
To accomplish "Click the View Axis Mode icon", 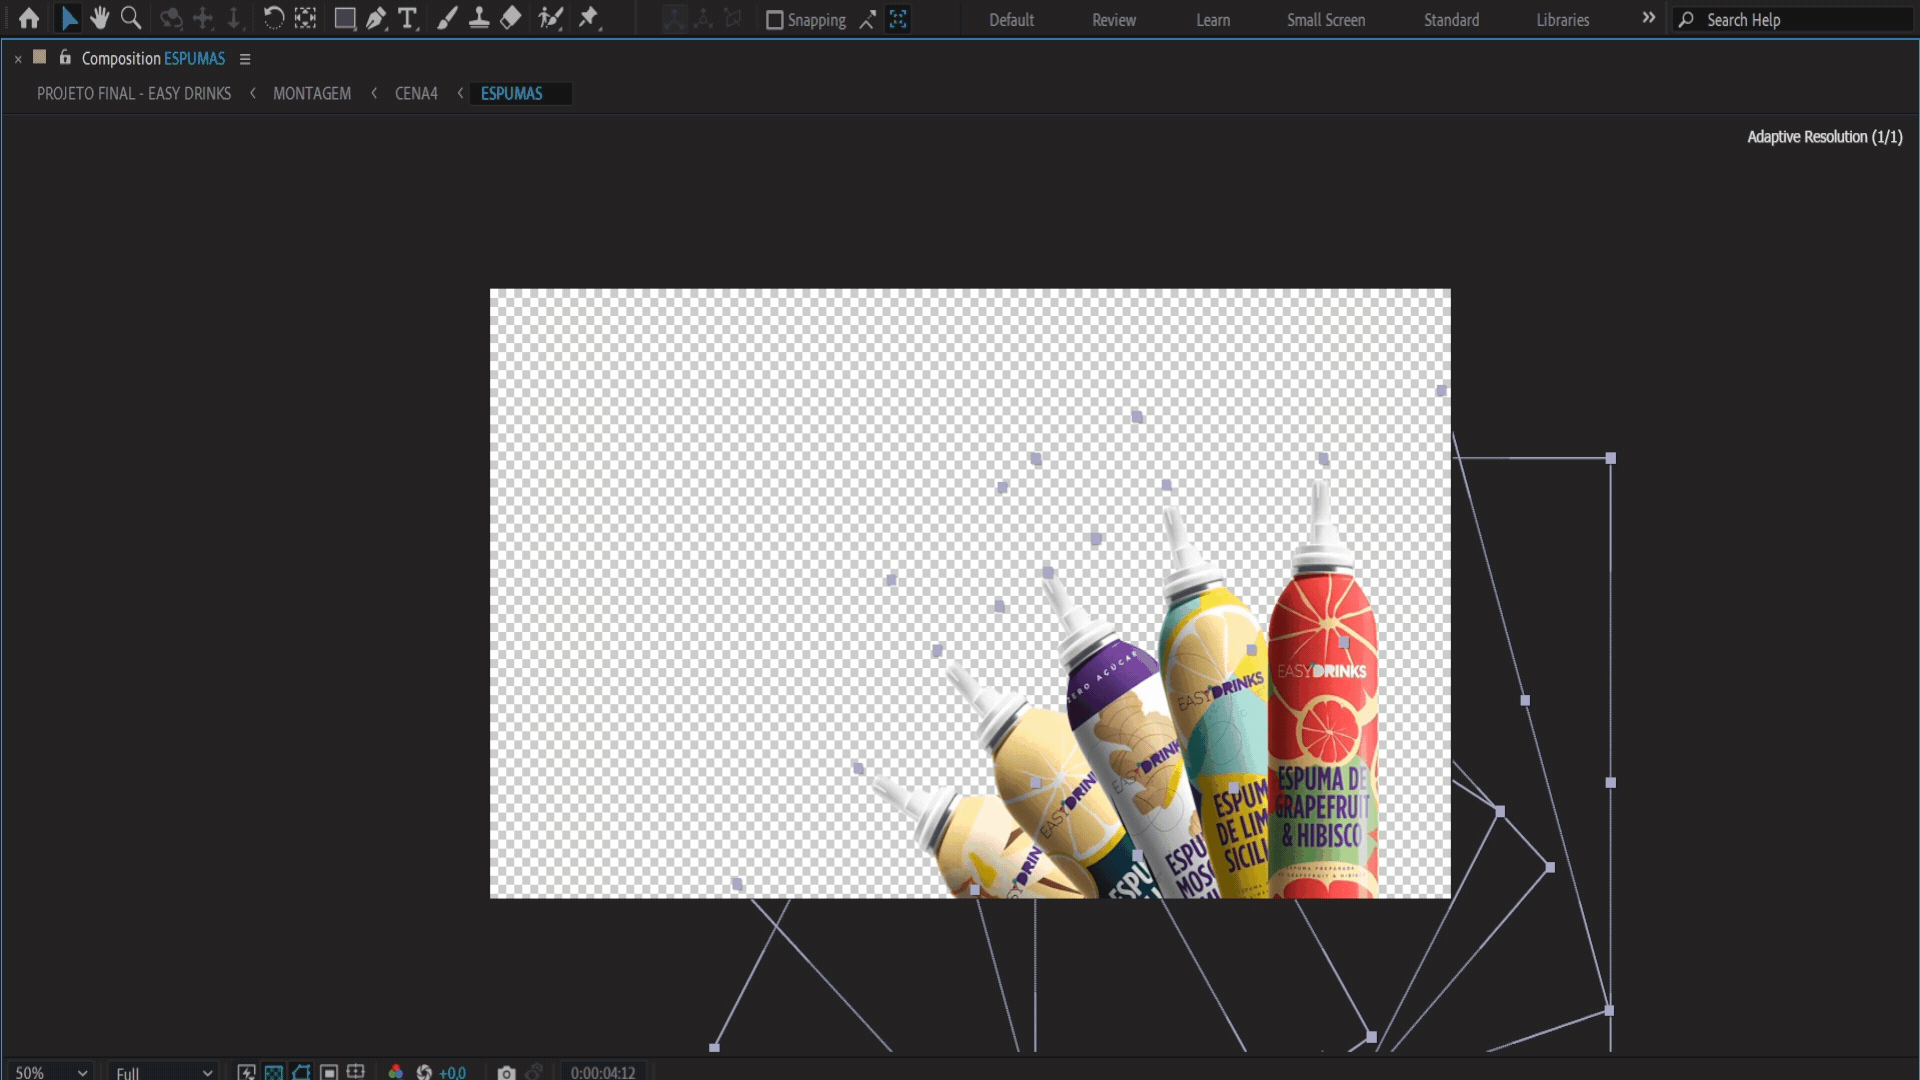I will [733, 19].
